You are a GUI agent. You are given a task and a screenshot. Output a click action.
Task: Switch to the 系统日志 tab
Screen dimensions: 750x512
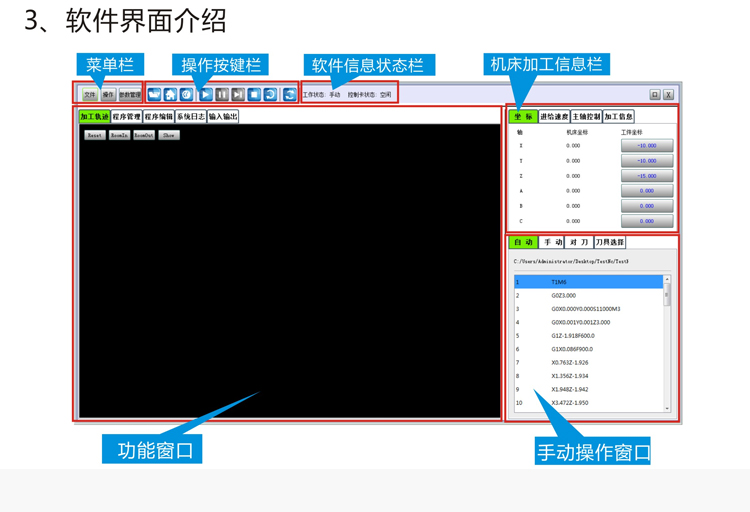(191, 116)
